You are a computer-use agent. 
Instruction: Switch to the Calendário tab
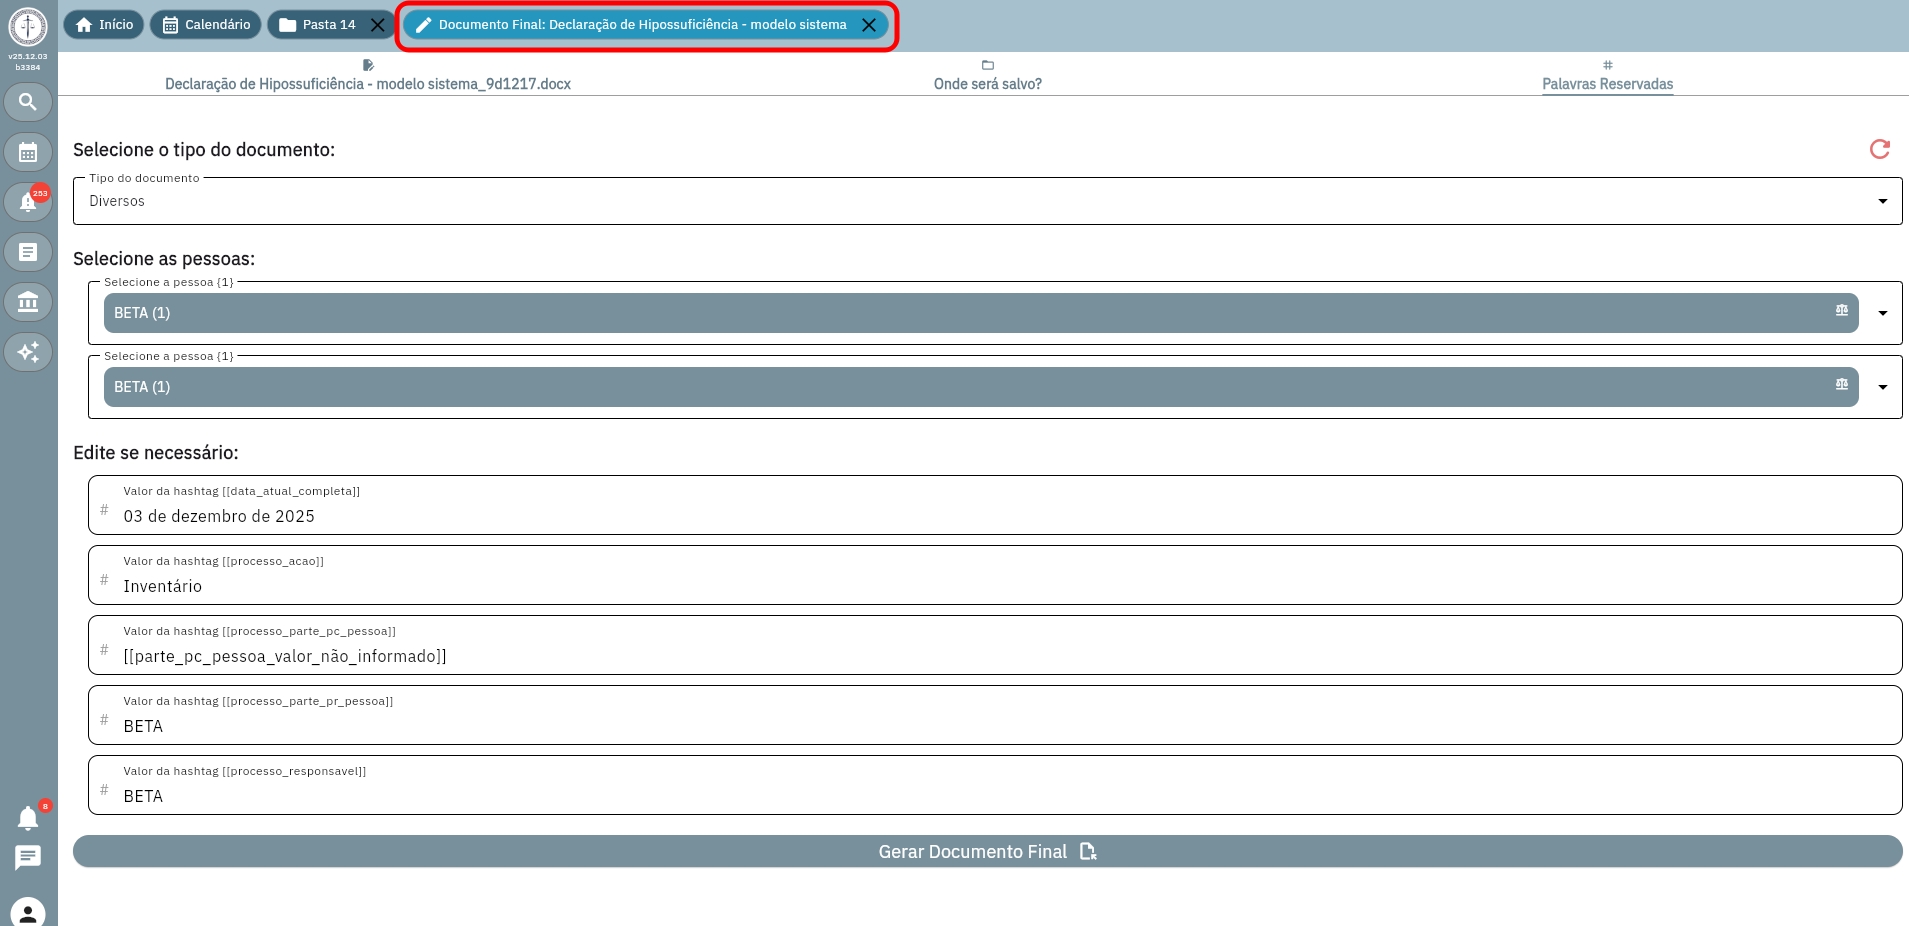[x=206, y=25]
